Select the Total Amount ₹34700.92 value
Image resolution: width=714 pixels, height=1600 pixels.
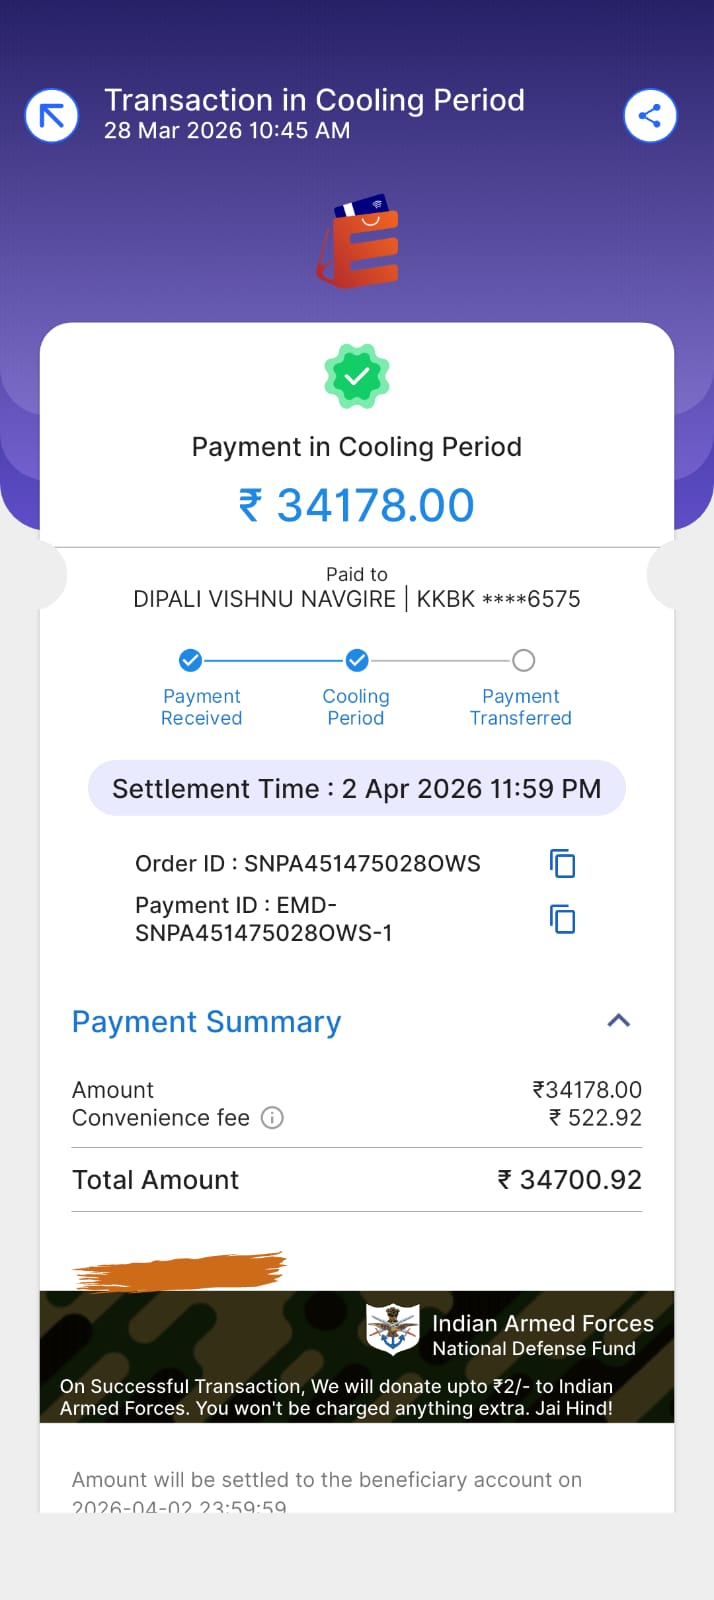click(x=568, y=1179)
